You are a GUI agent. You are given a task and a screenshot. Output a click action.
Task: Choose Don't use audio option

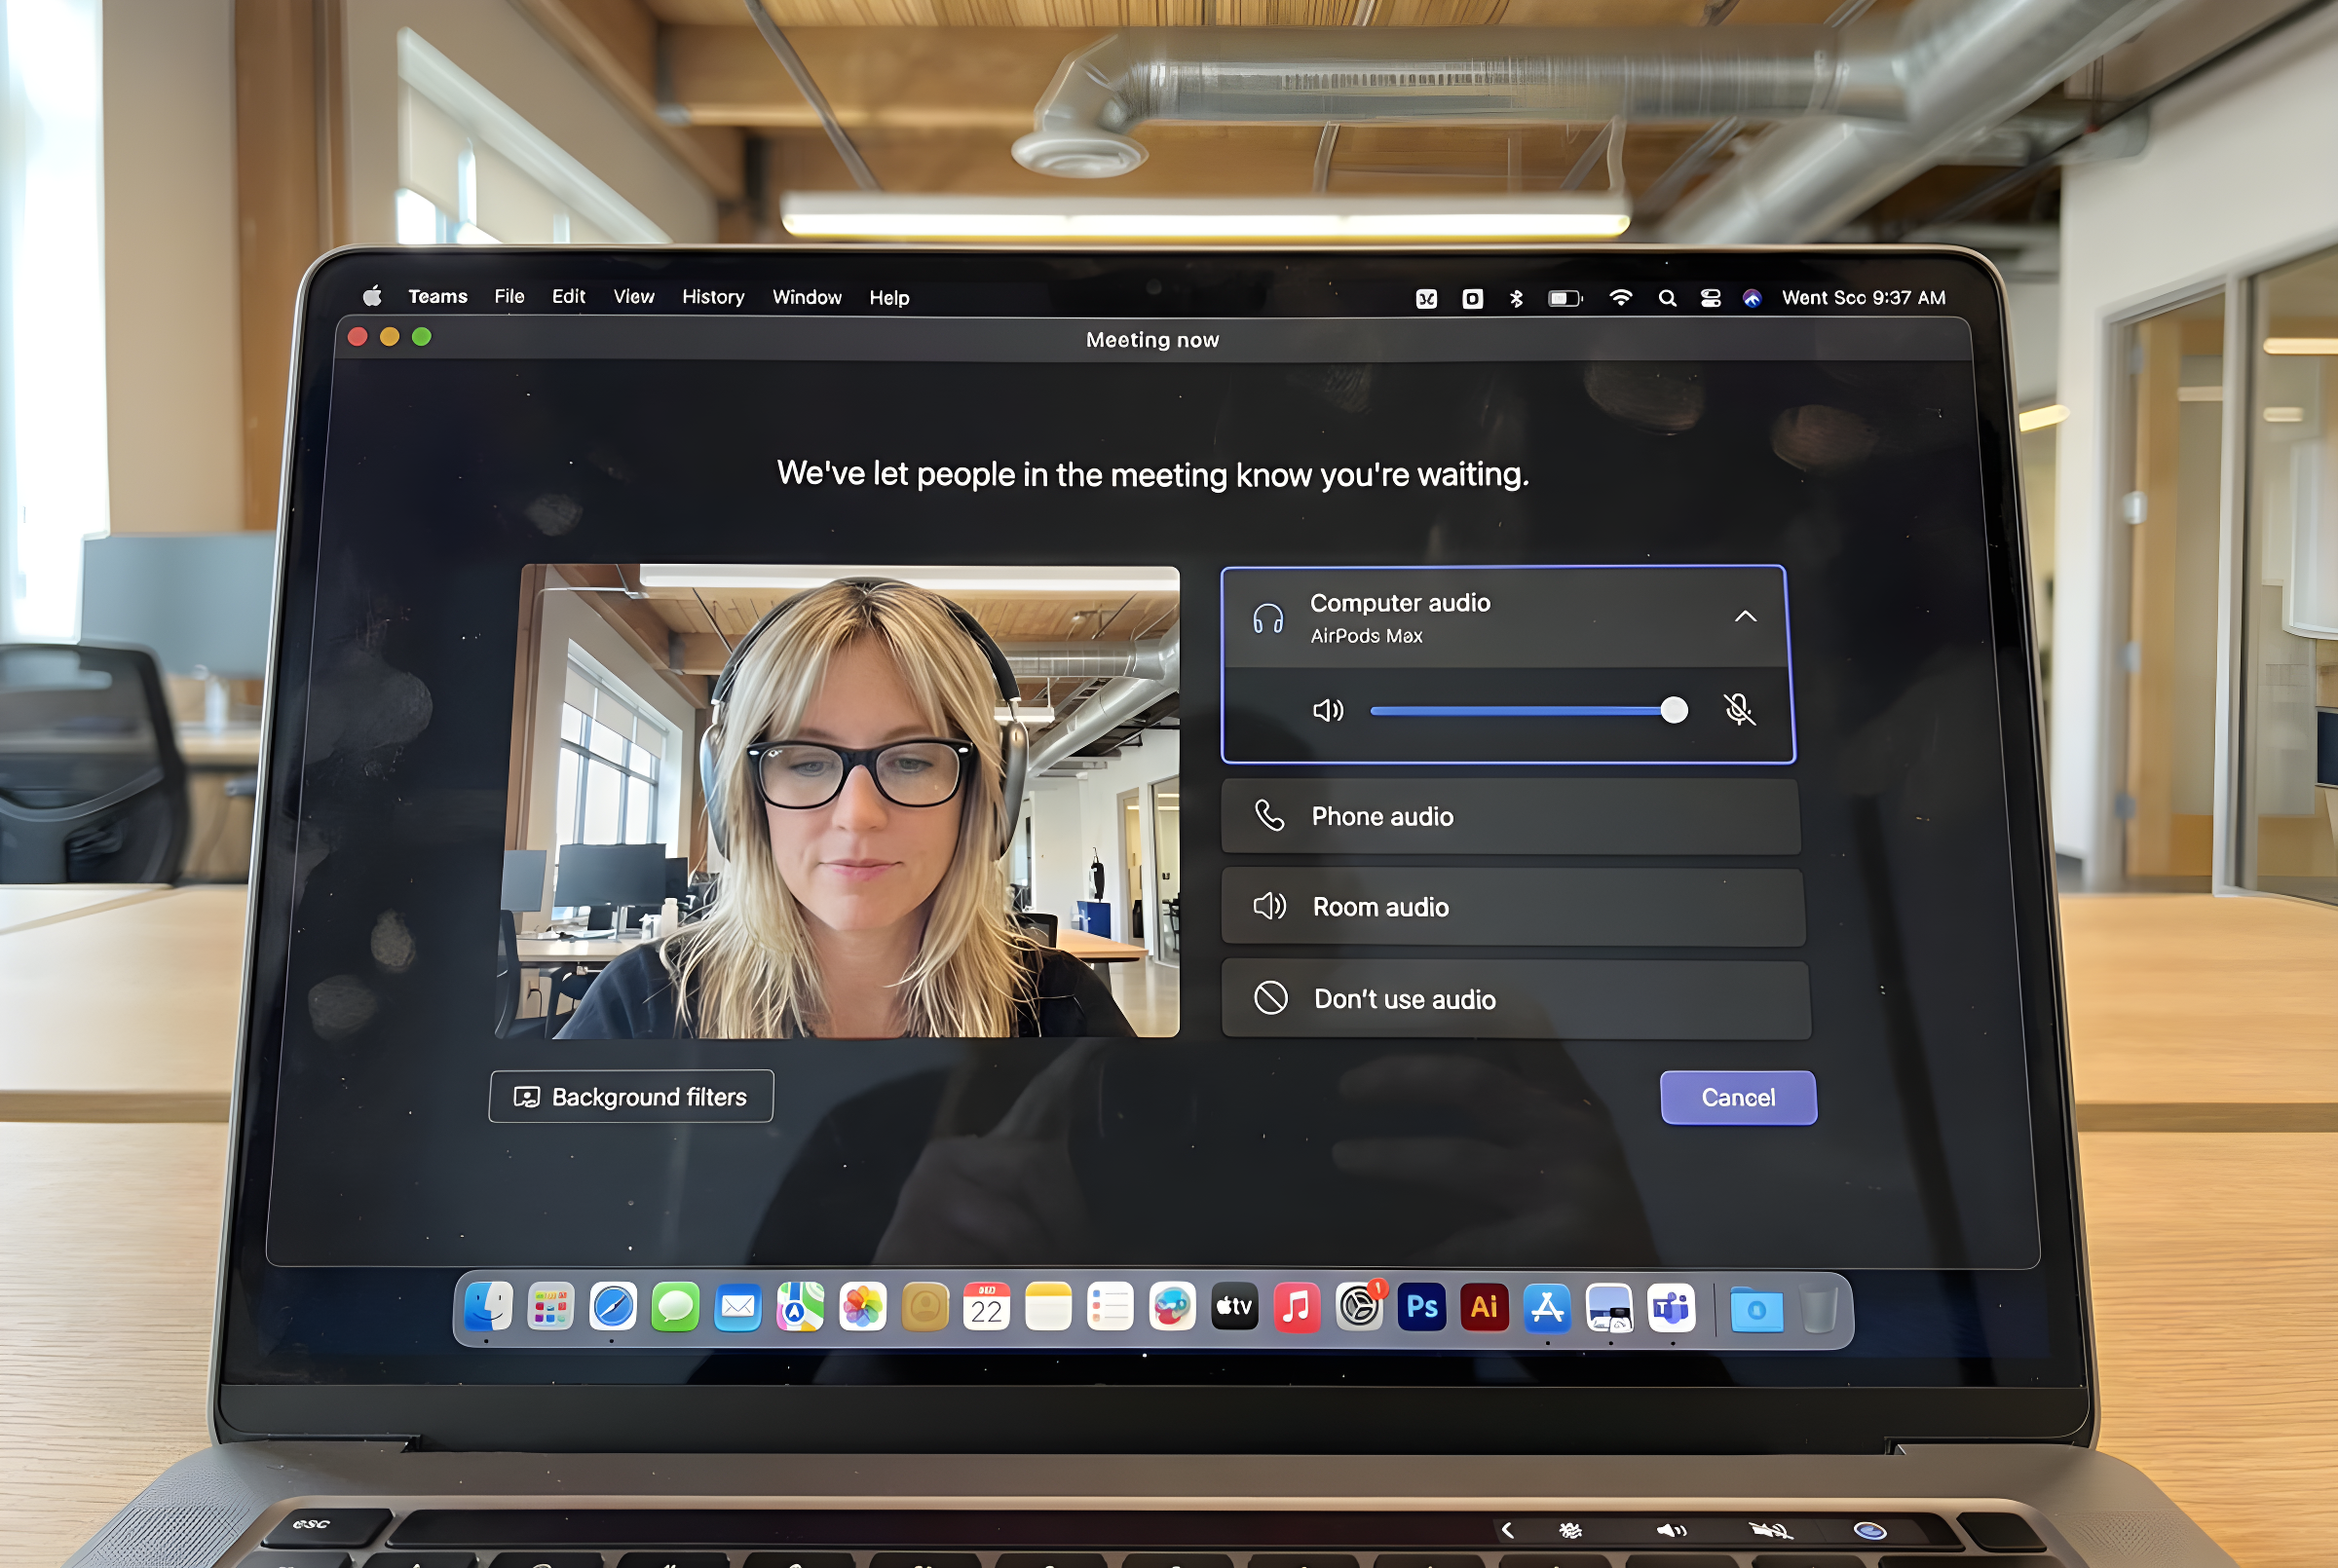pos(1514,999)
